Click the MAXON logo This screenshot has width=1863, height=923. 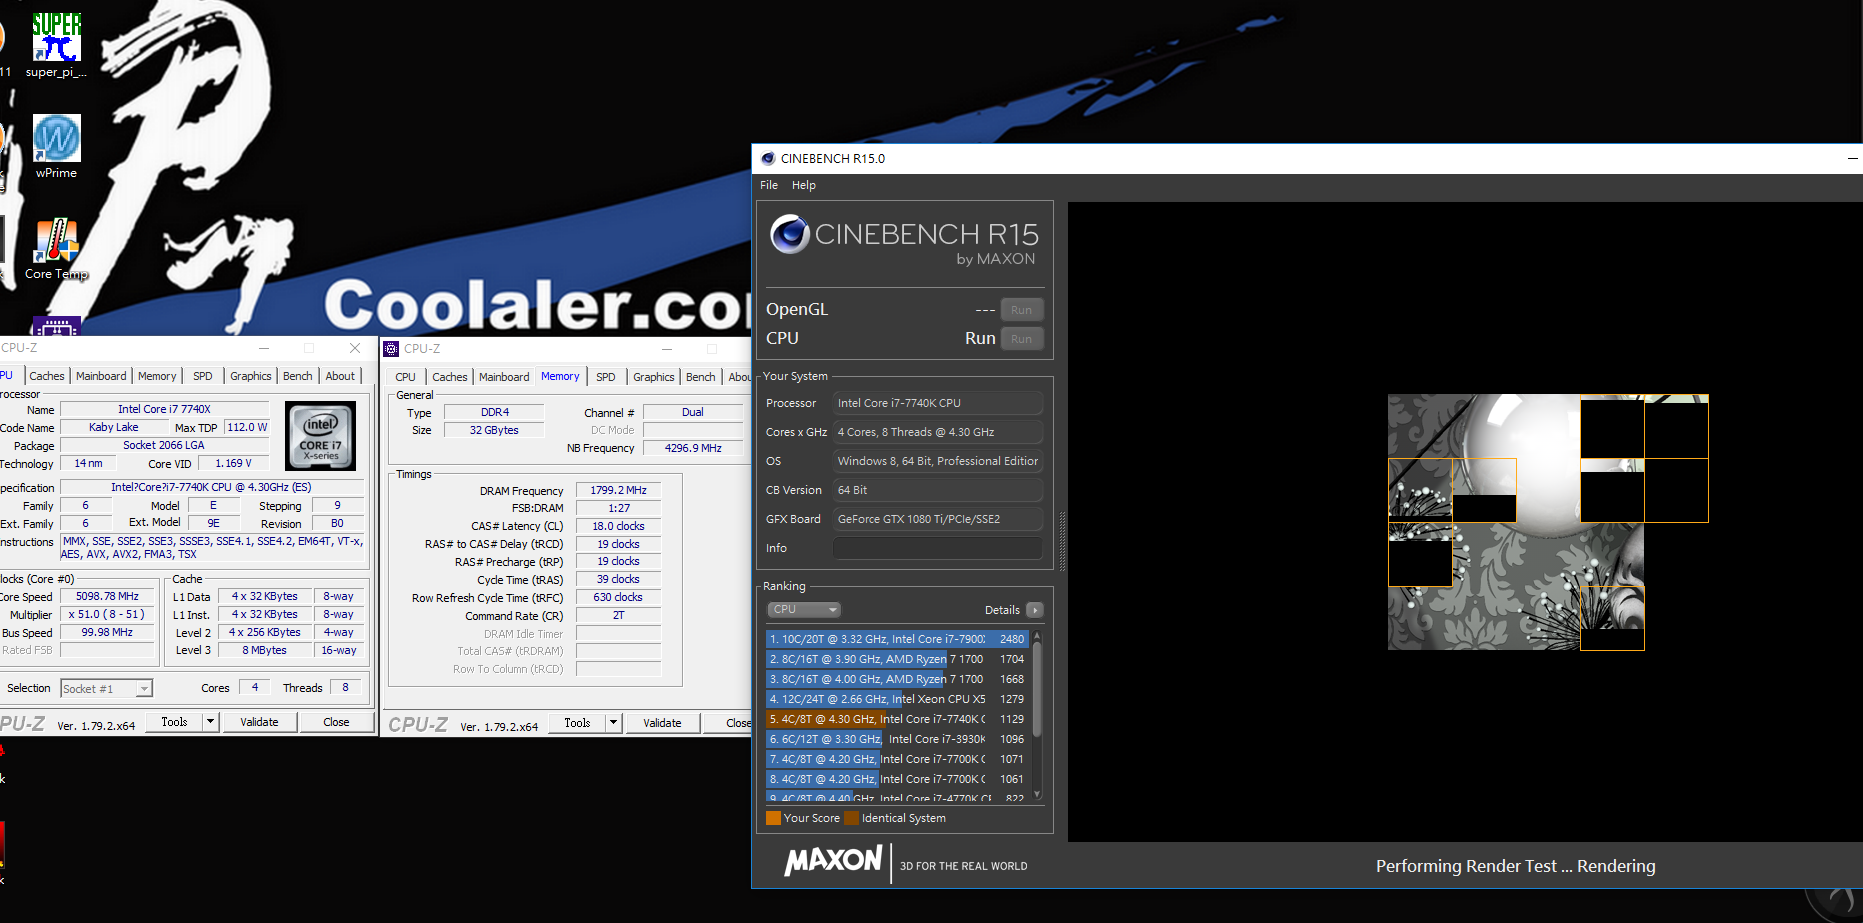pos(833,861)
